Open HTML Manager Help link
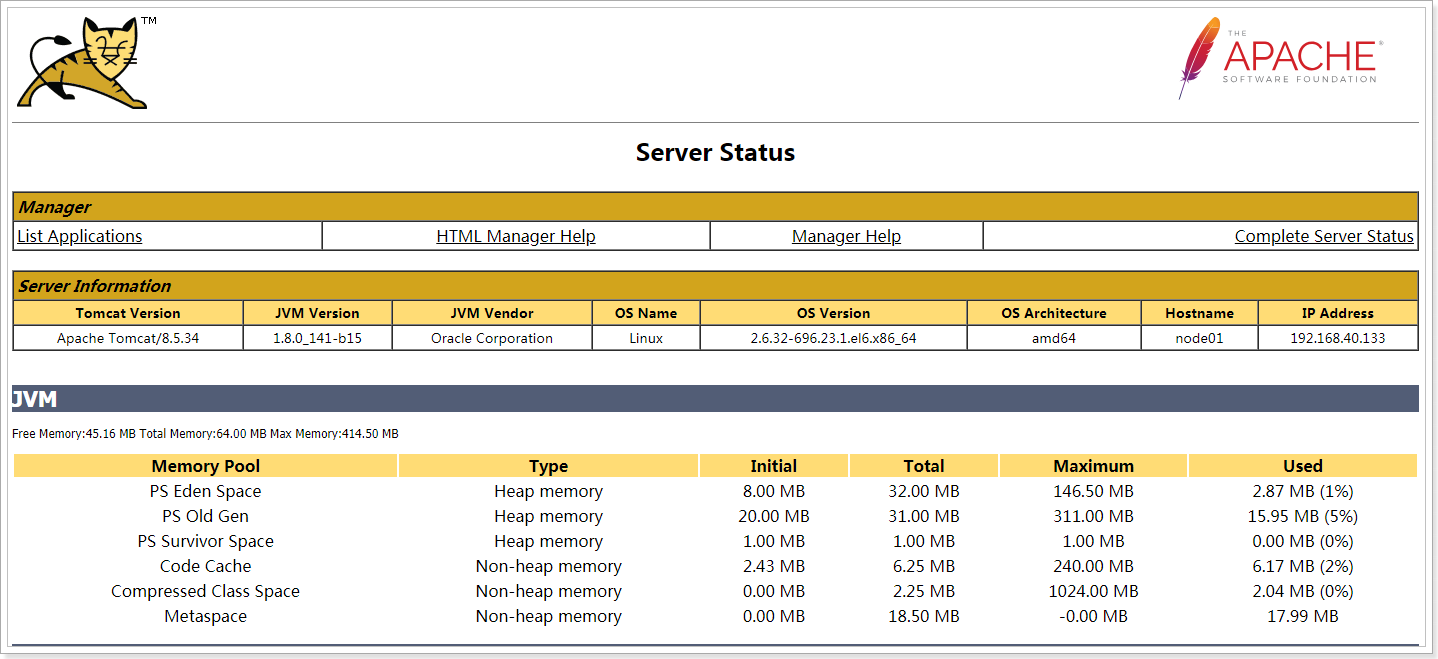Screen dimensions: 1438x659 click(x=516, y=236)
